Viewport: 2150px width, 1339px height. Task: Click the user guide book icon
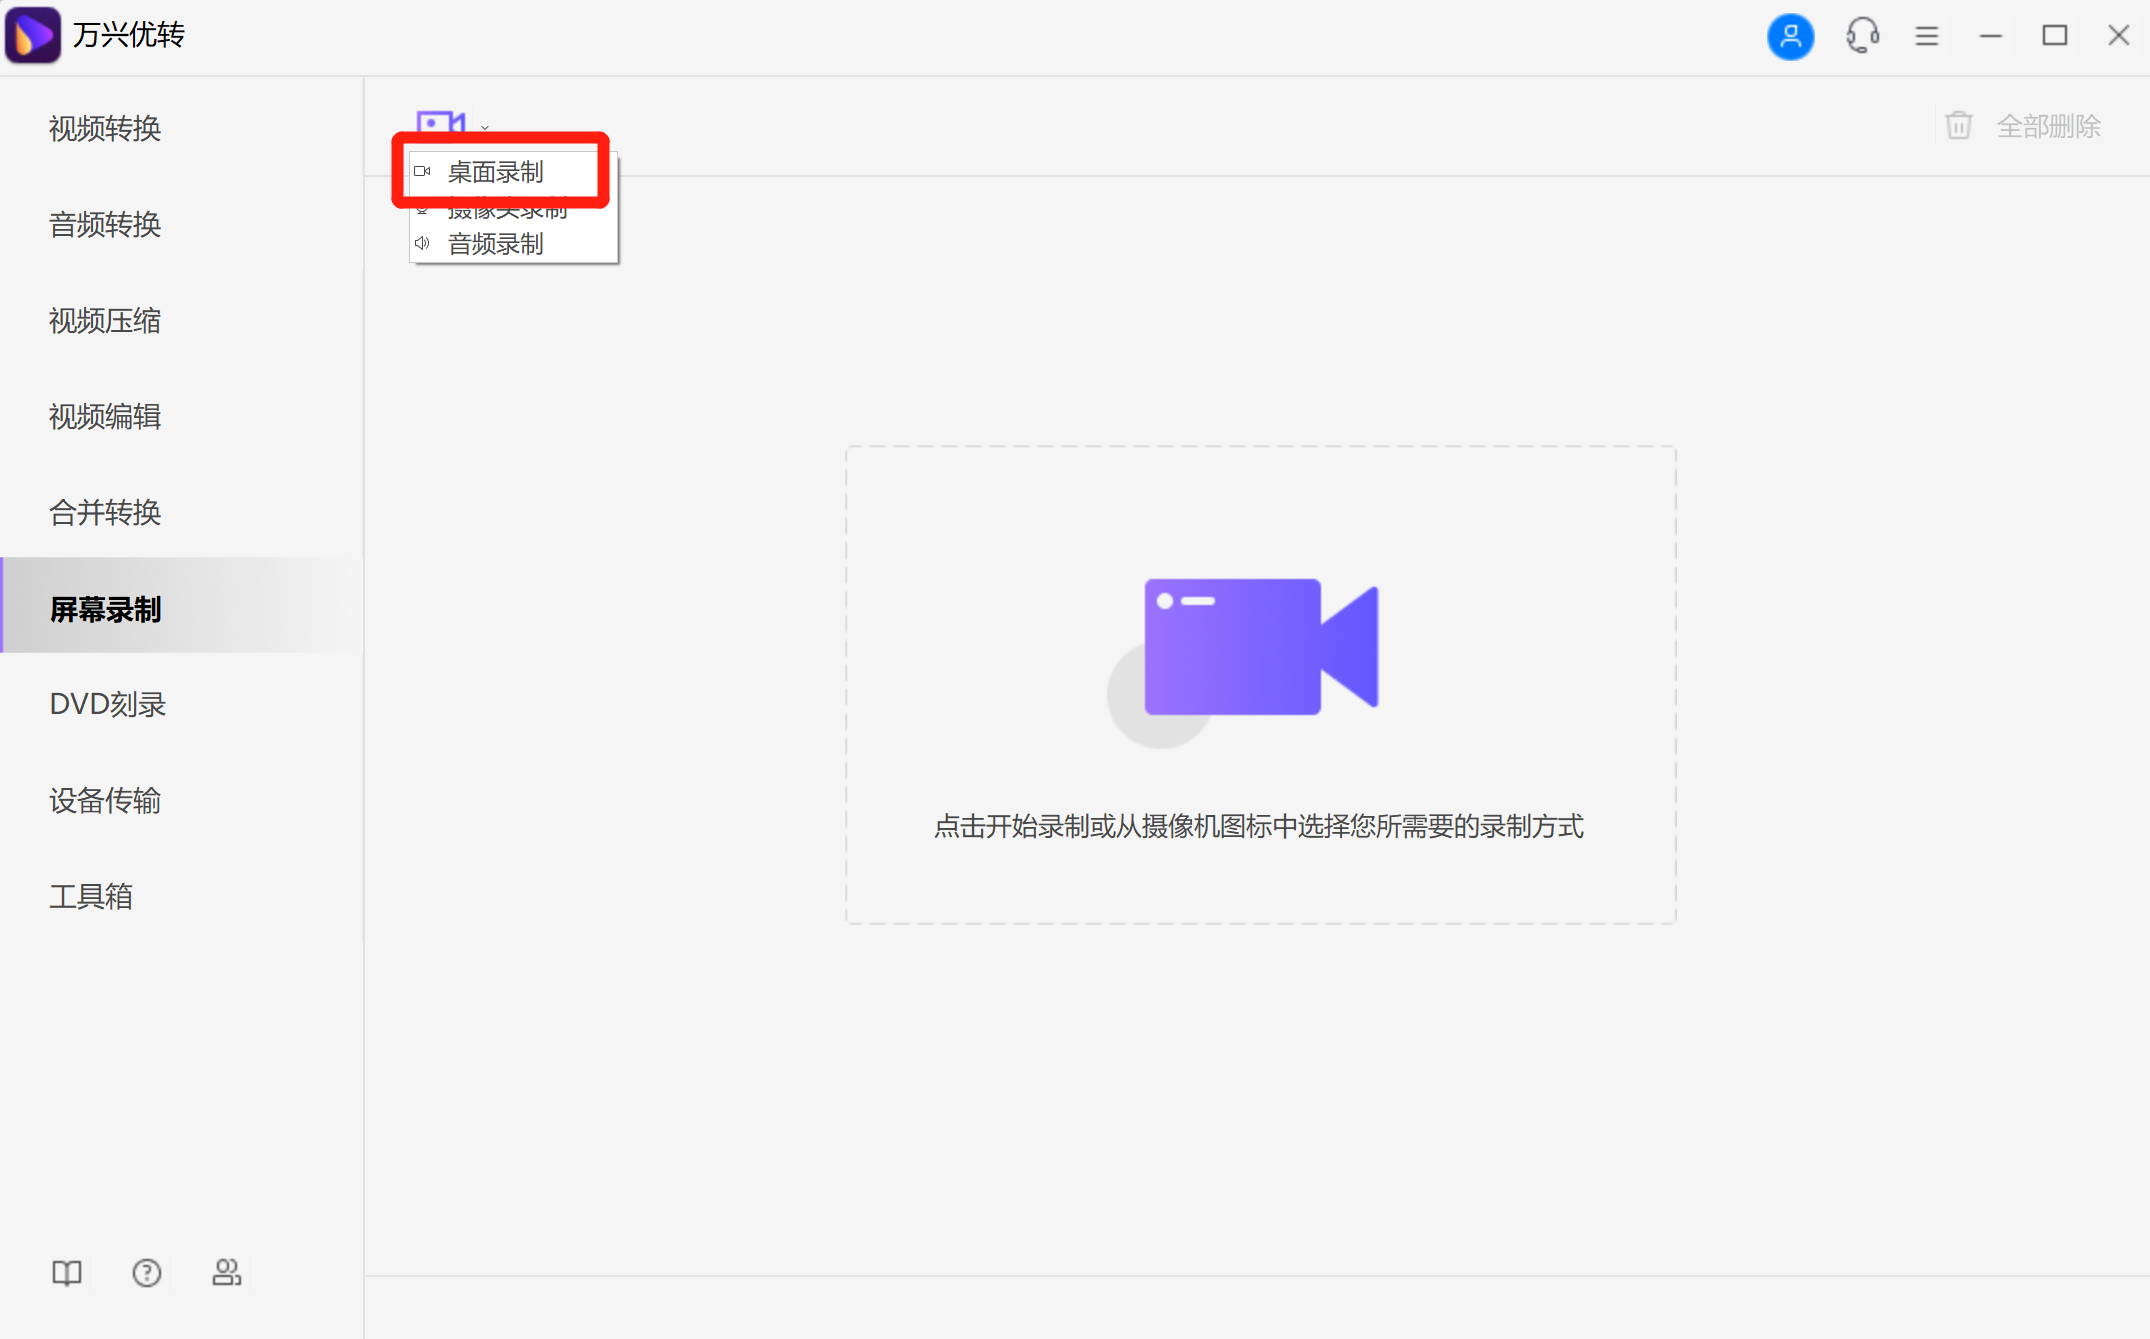click(x=65, y=1272)
